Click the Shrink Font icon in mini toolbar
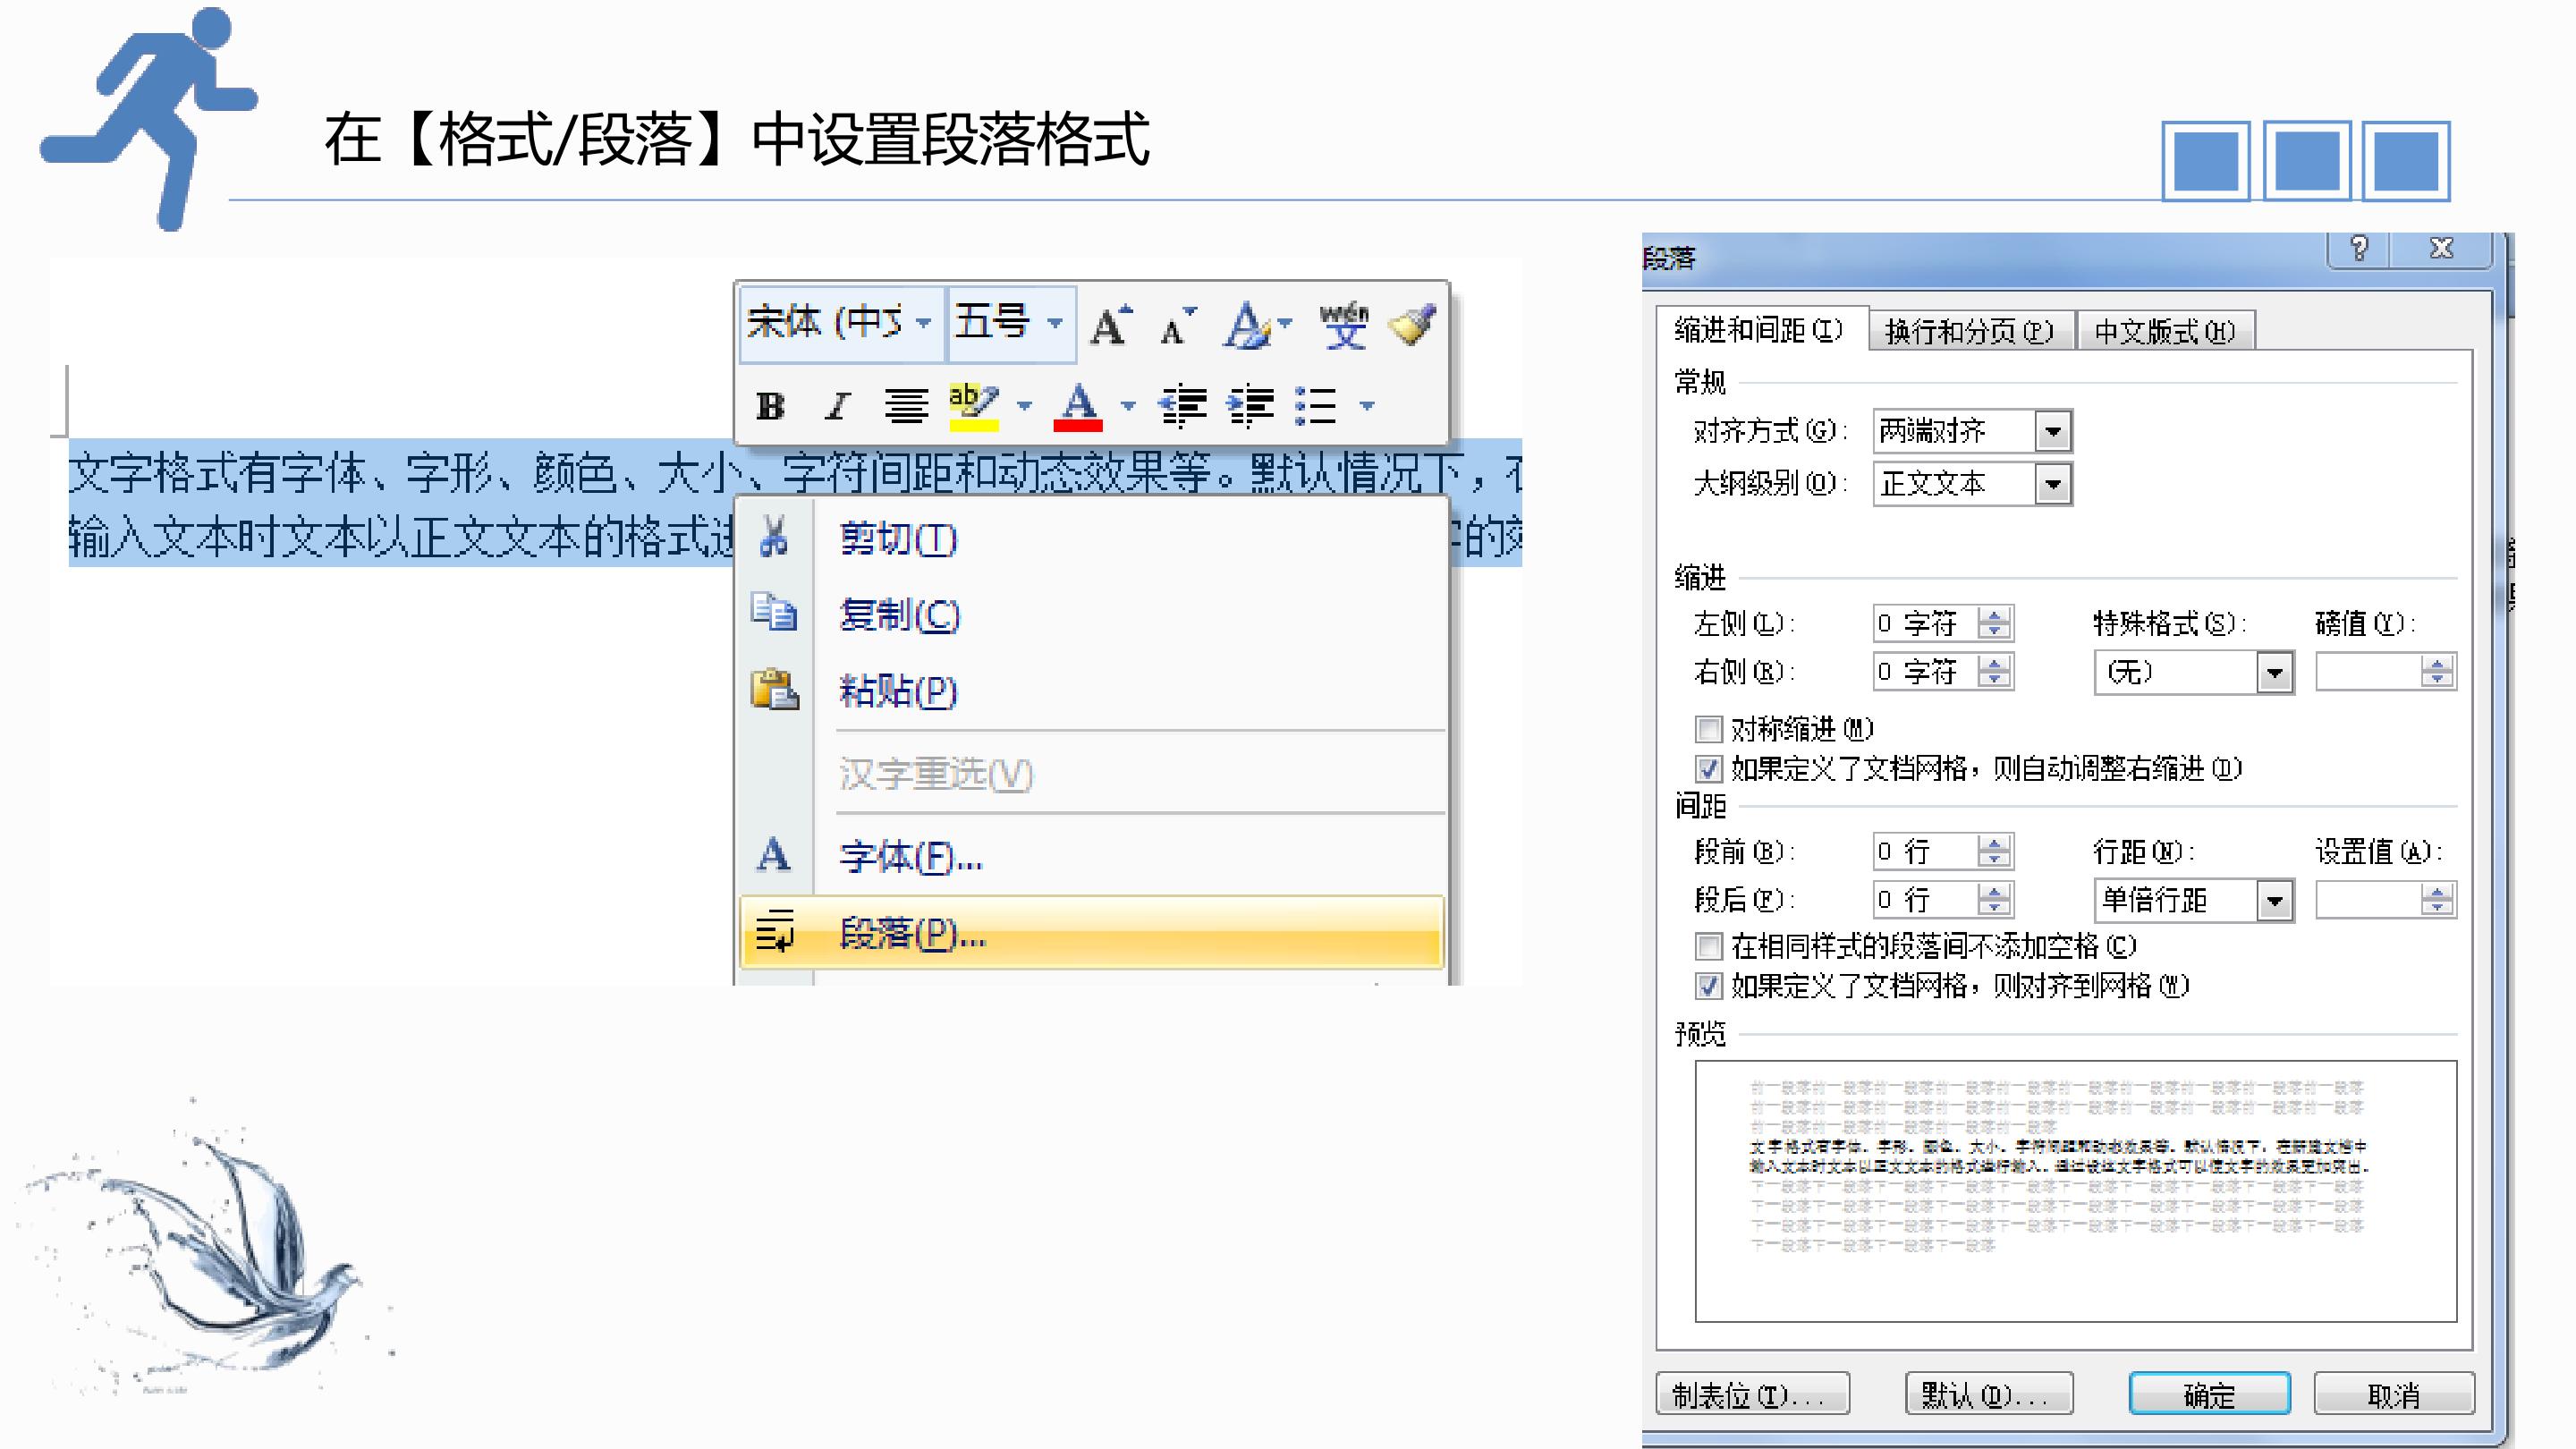Screen dimensions: 2576x1449 pos(1177,325)
